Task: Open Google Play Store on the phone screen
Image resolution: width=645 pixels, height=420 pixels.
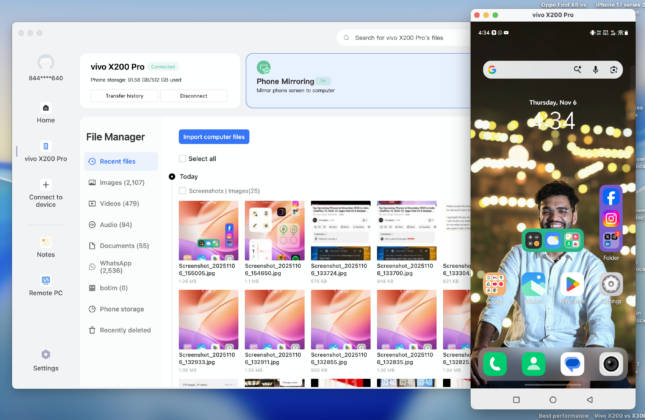Action: coord(571,284)
